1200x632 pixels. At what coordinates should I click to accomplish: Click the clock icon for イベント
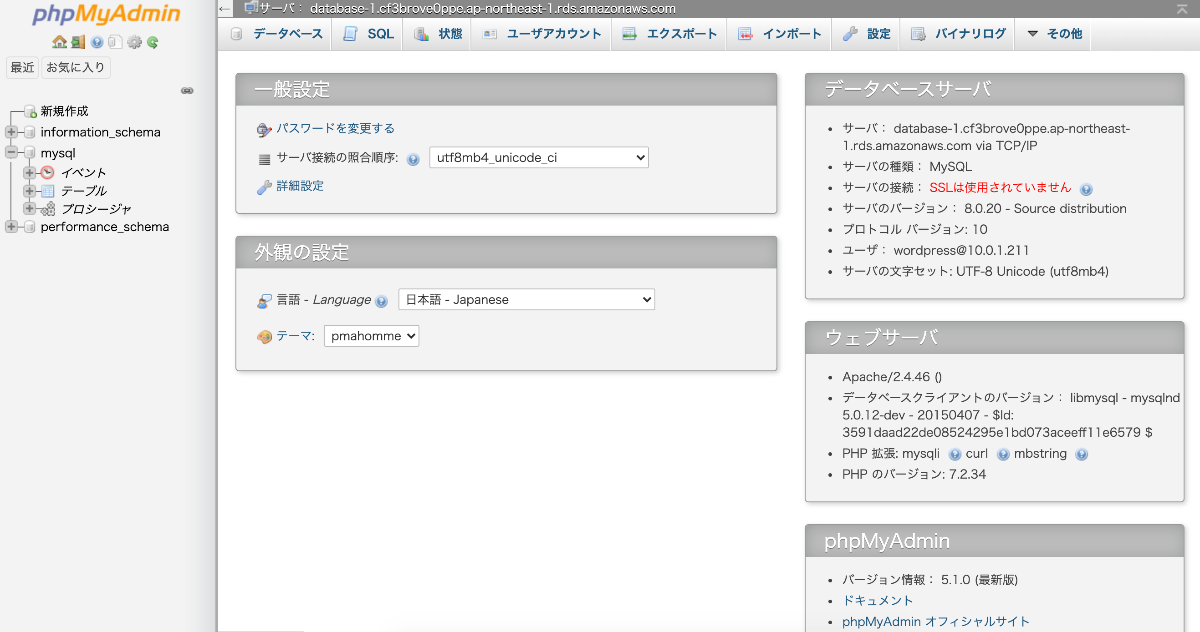click(47, 172)
